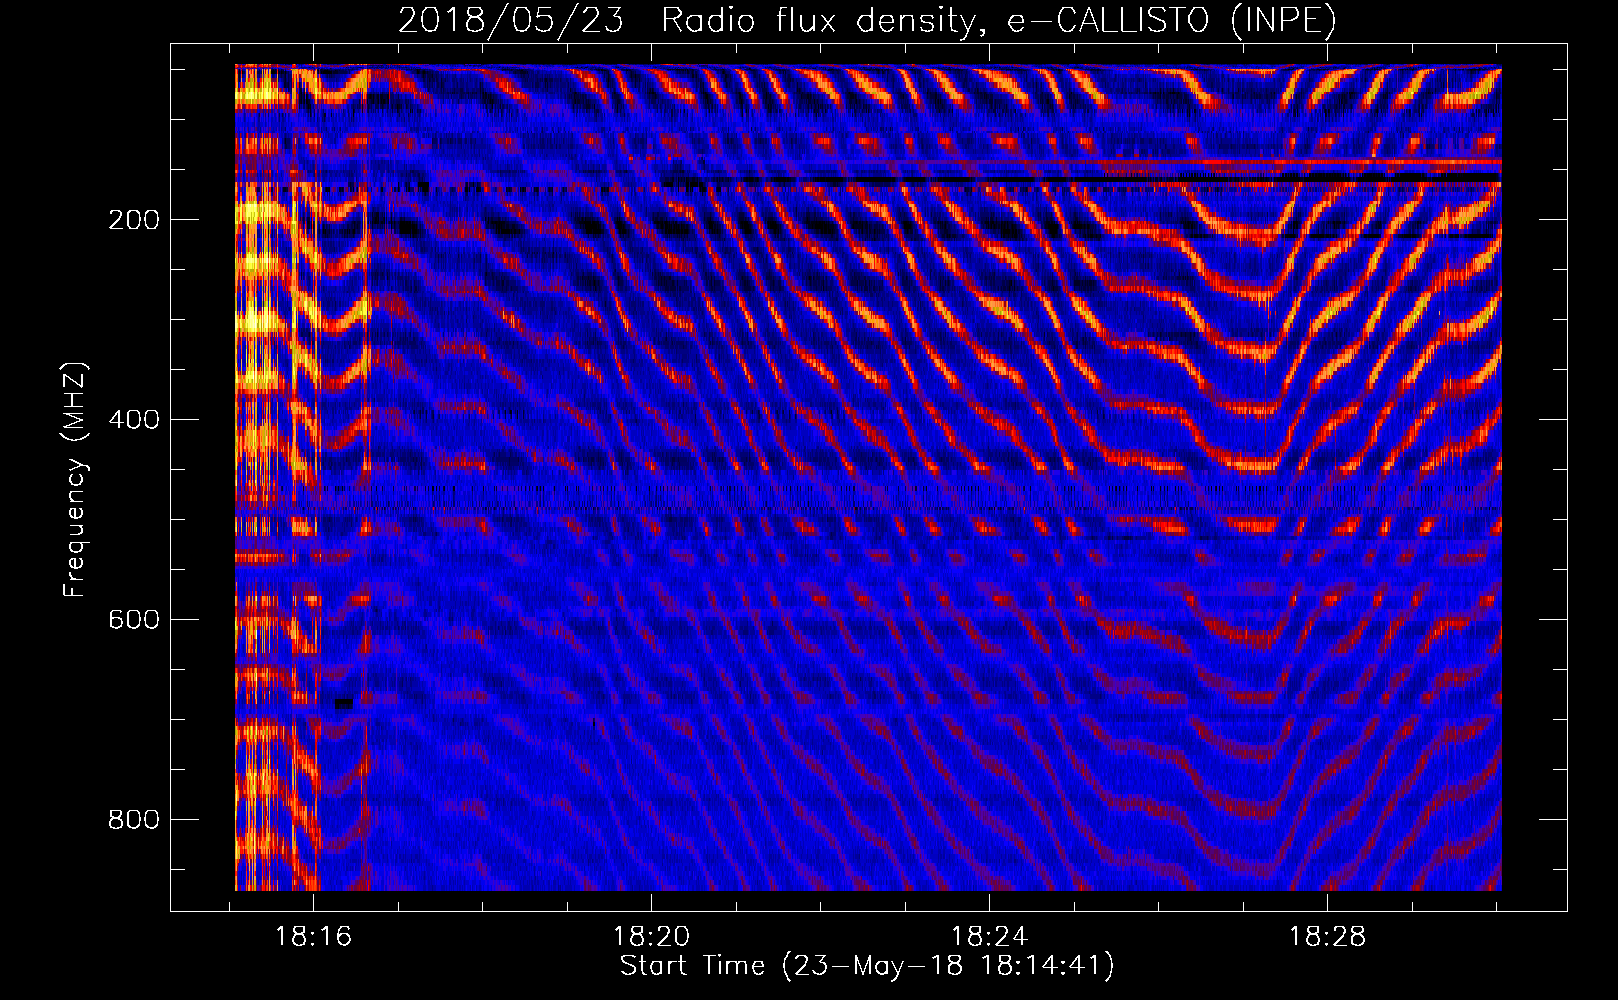Screen dimensions: 1618x1000
Task: Click the 'Frequency (MHZ)' axis label
Action: pos(75,480)
